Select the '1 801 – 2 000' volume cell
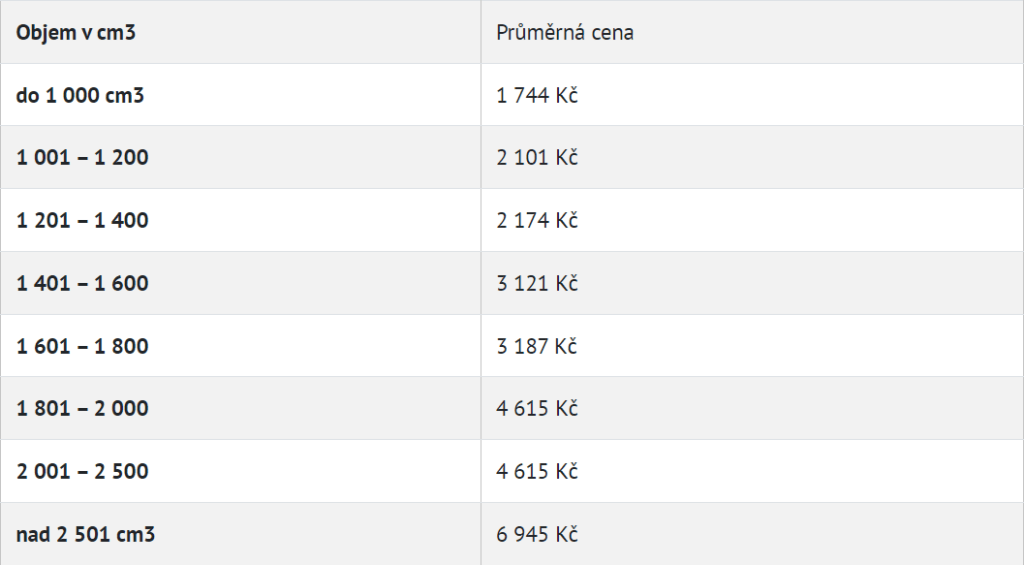The width and height of the screenshot is (1024, 565). pyautogui.click(x=82, y=408)
